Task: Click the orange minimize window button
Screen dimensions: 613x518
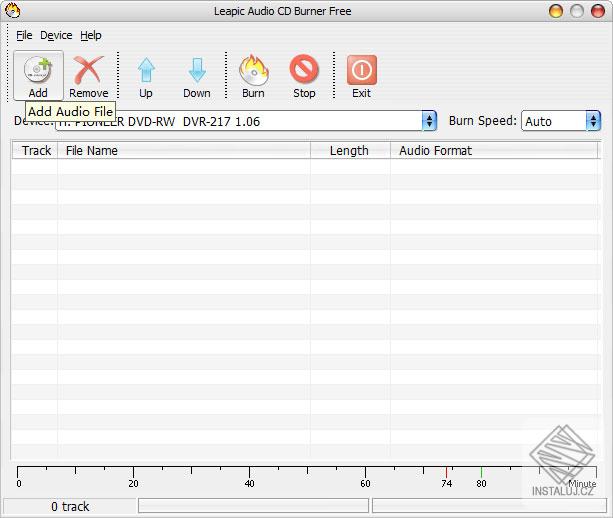Action: [x=556, y=11]
